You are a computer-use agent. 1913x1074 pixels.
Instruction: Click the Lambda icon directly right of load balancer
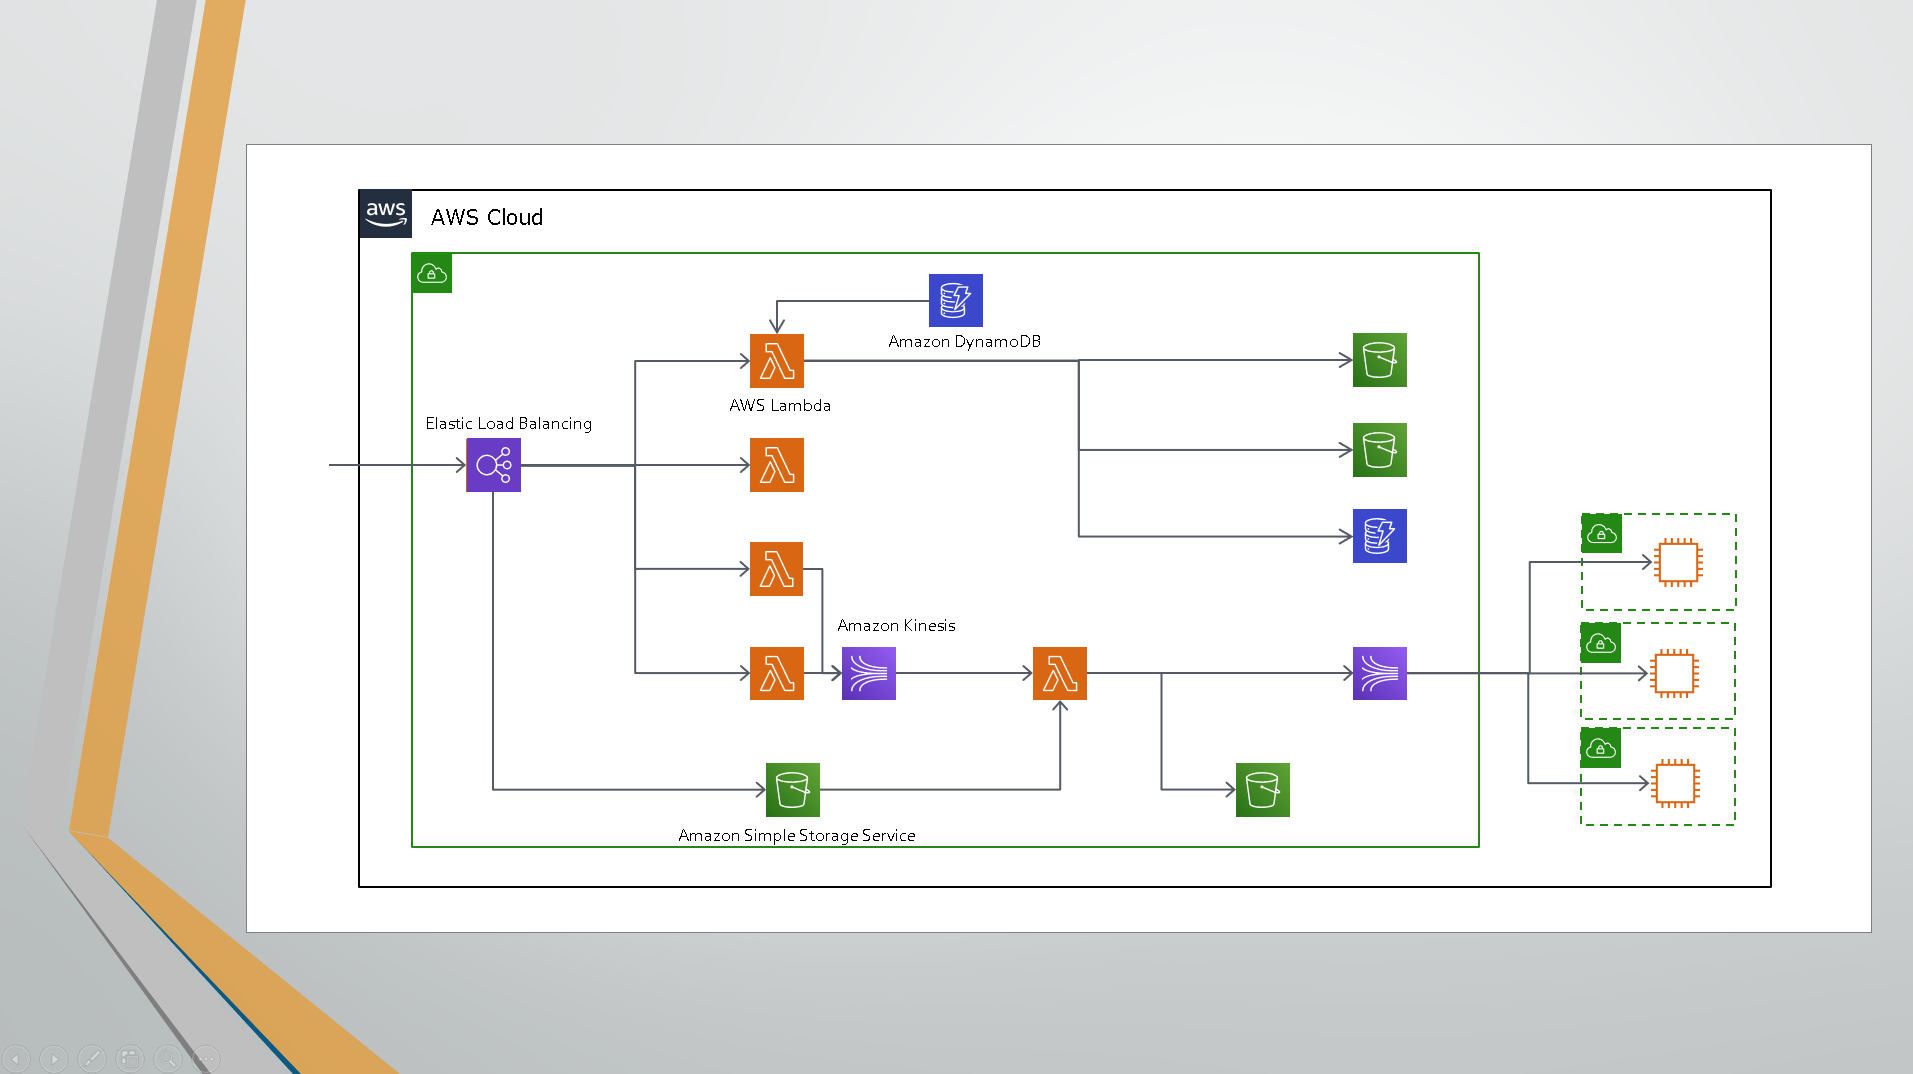click(x=777, y=465)
